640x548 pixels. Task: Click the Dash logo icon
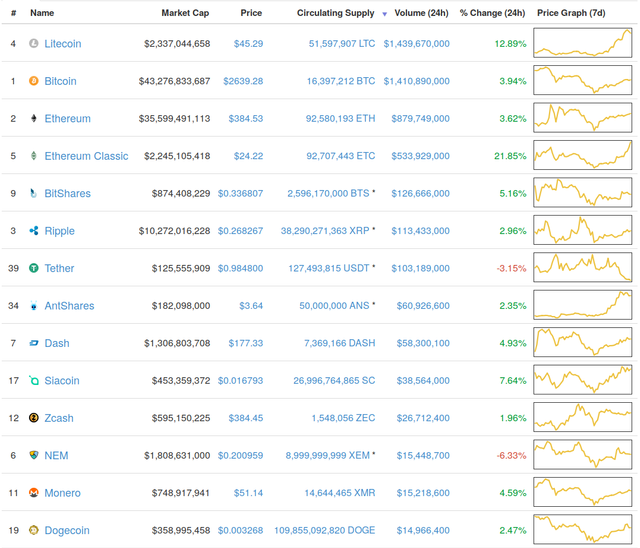pos(34,343)
